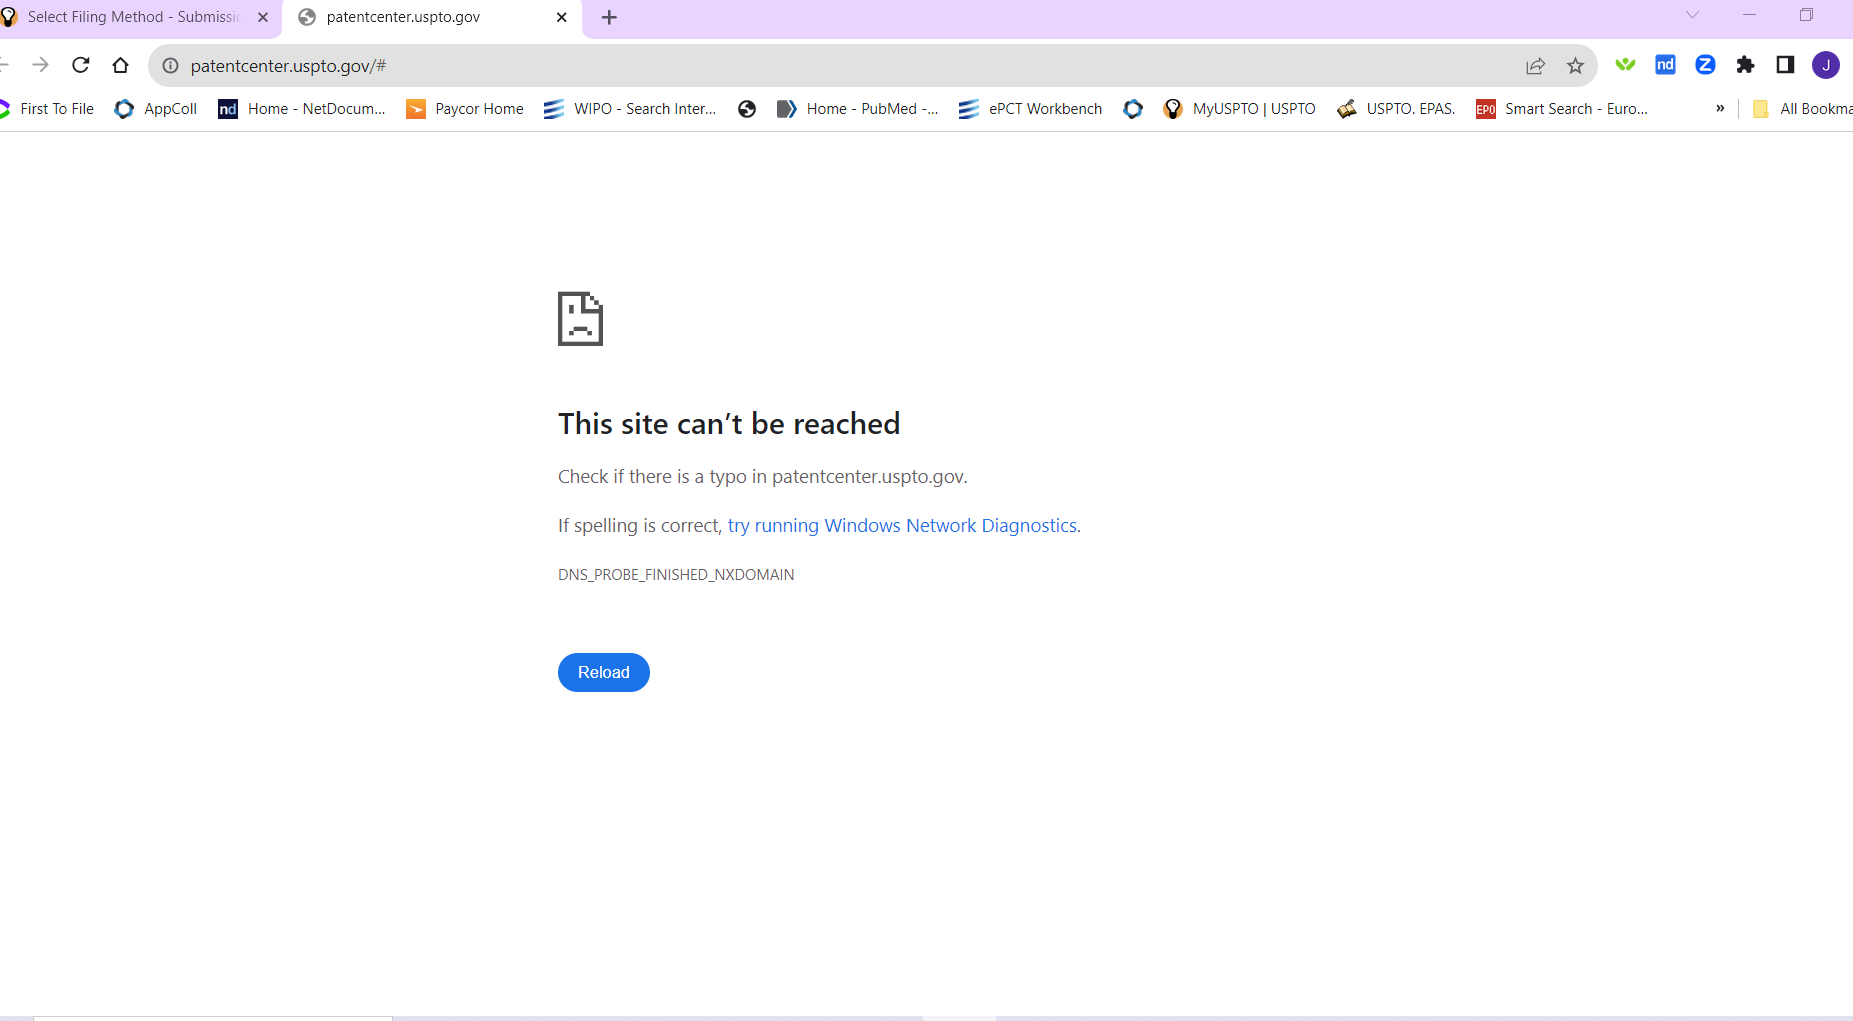Bookmark this page with the star icon
The image size is (1853, 1021).
1575,66
